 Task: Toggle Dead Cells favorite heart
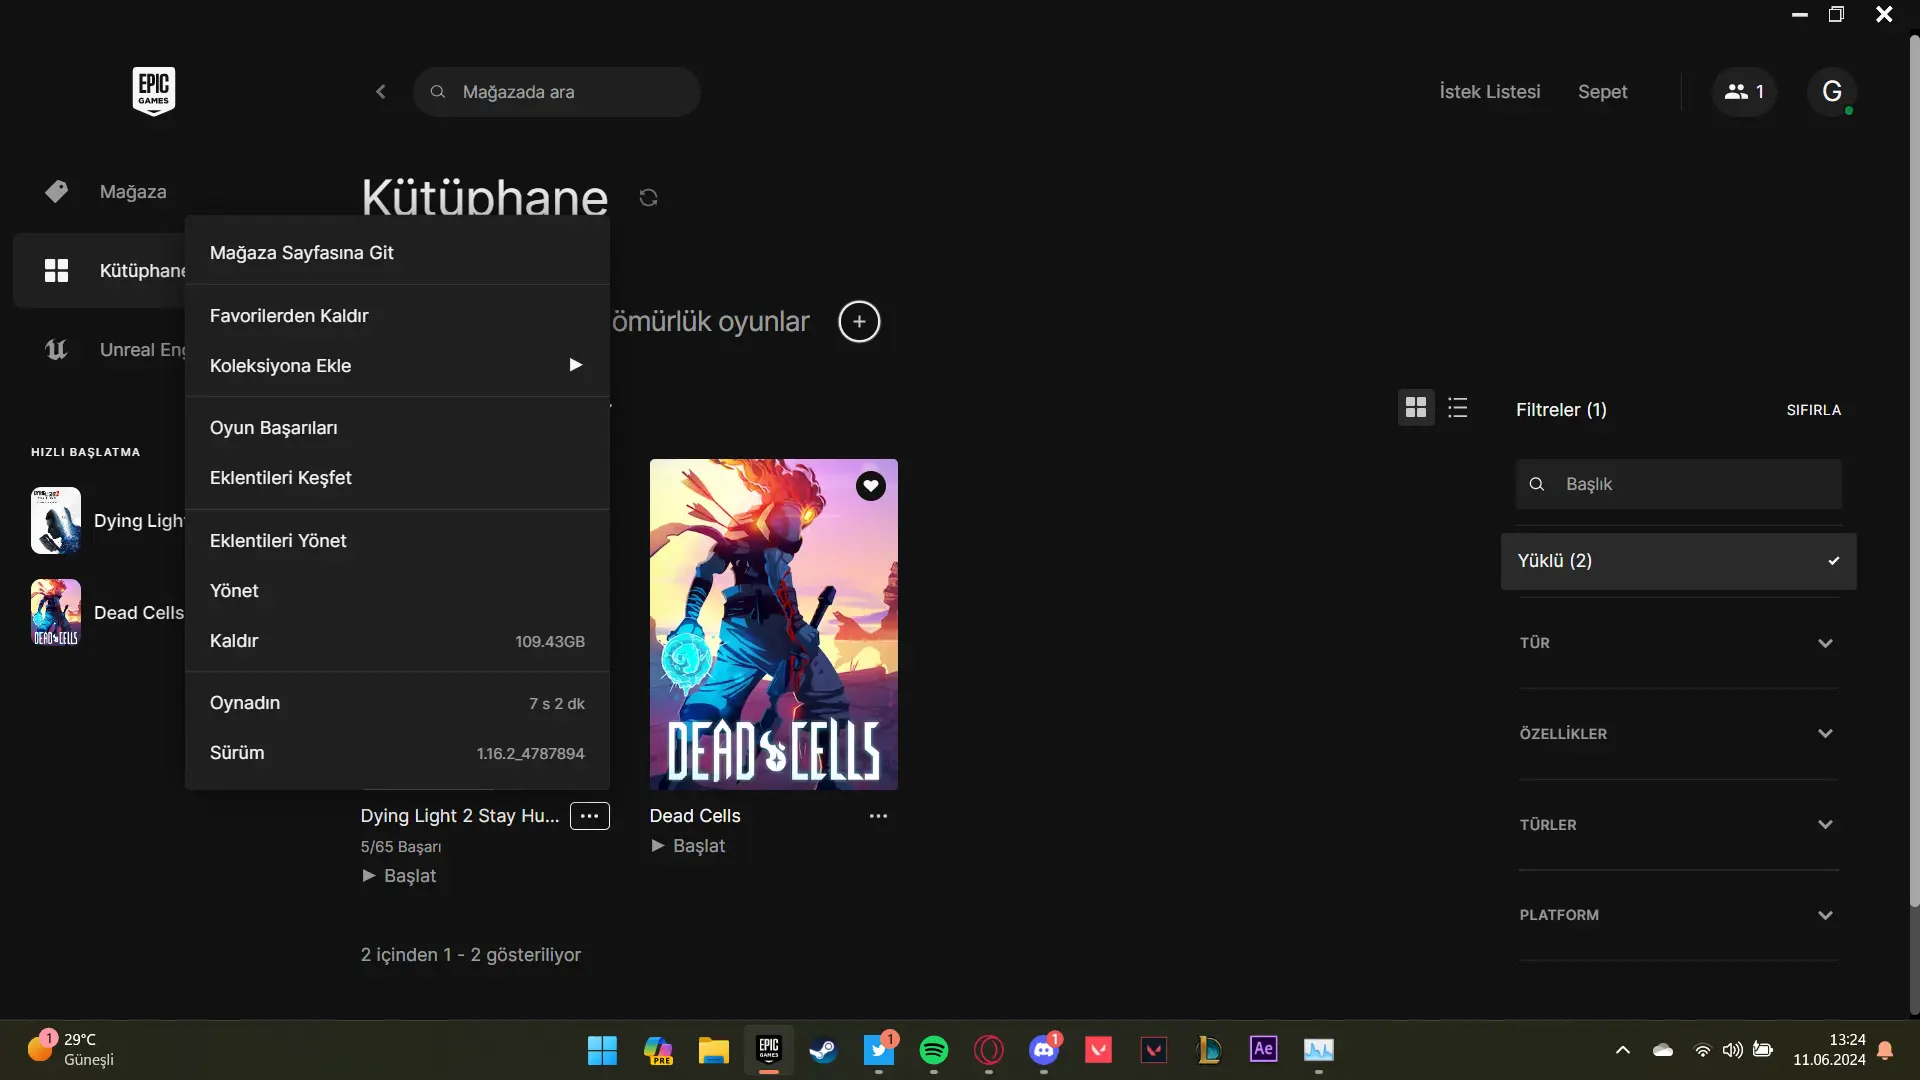click(871, 486)
